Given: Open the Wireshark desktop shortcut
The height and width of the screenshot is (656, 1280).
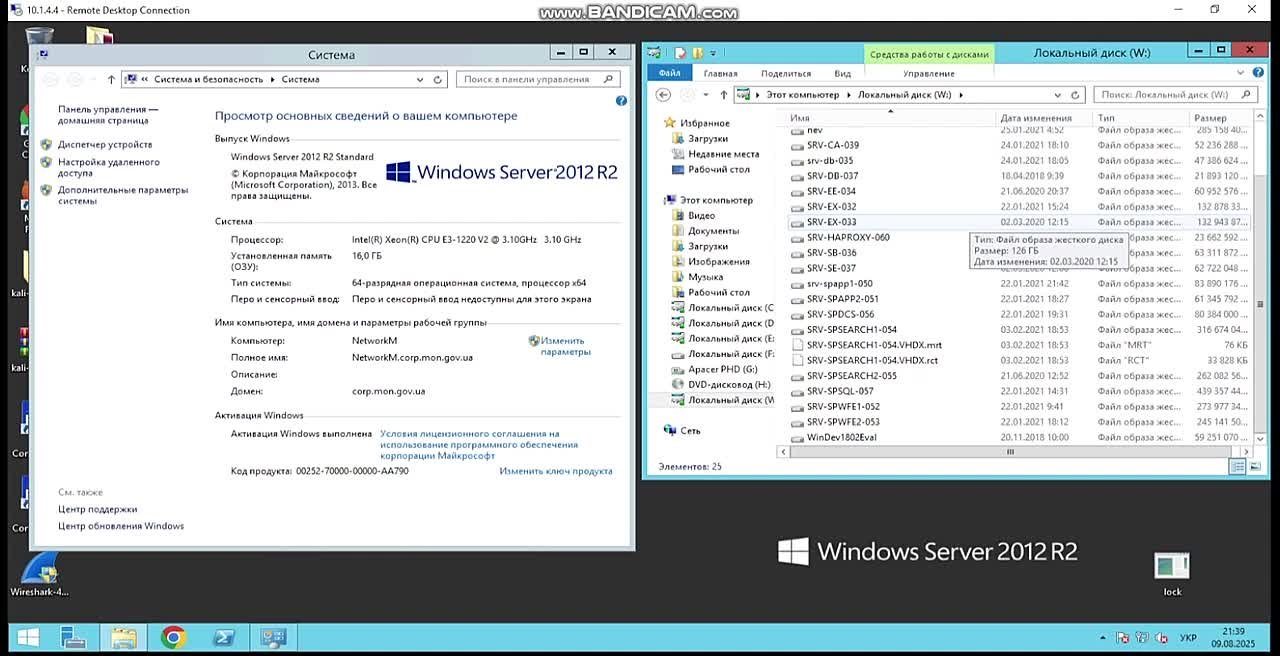Looking at the screenshot, I should click(x=39, y=574).
